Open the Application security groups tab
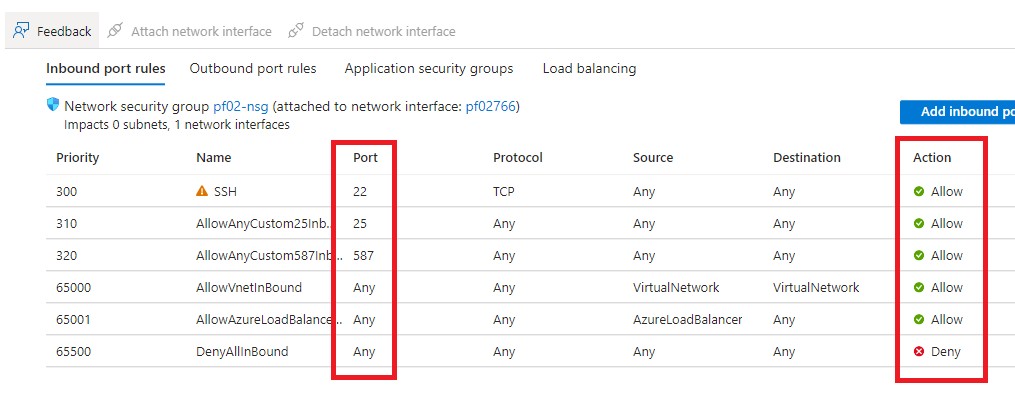The height and width of the screenshot is (399, 1015). 429,68
